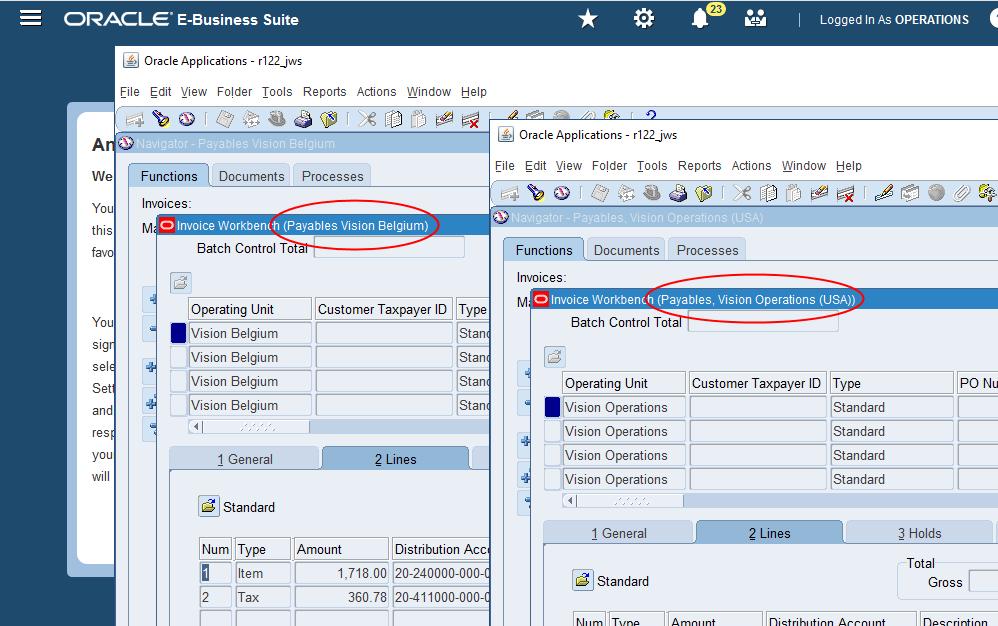Switch to Documents tab in USA Navigator
The height and width of the screenshot is (626, 998).
626,250
